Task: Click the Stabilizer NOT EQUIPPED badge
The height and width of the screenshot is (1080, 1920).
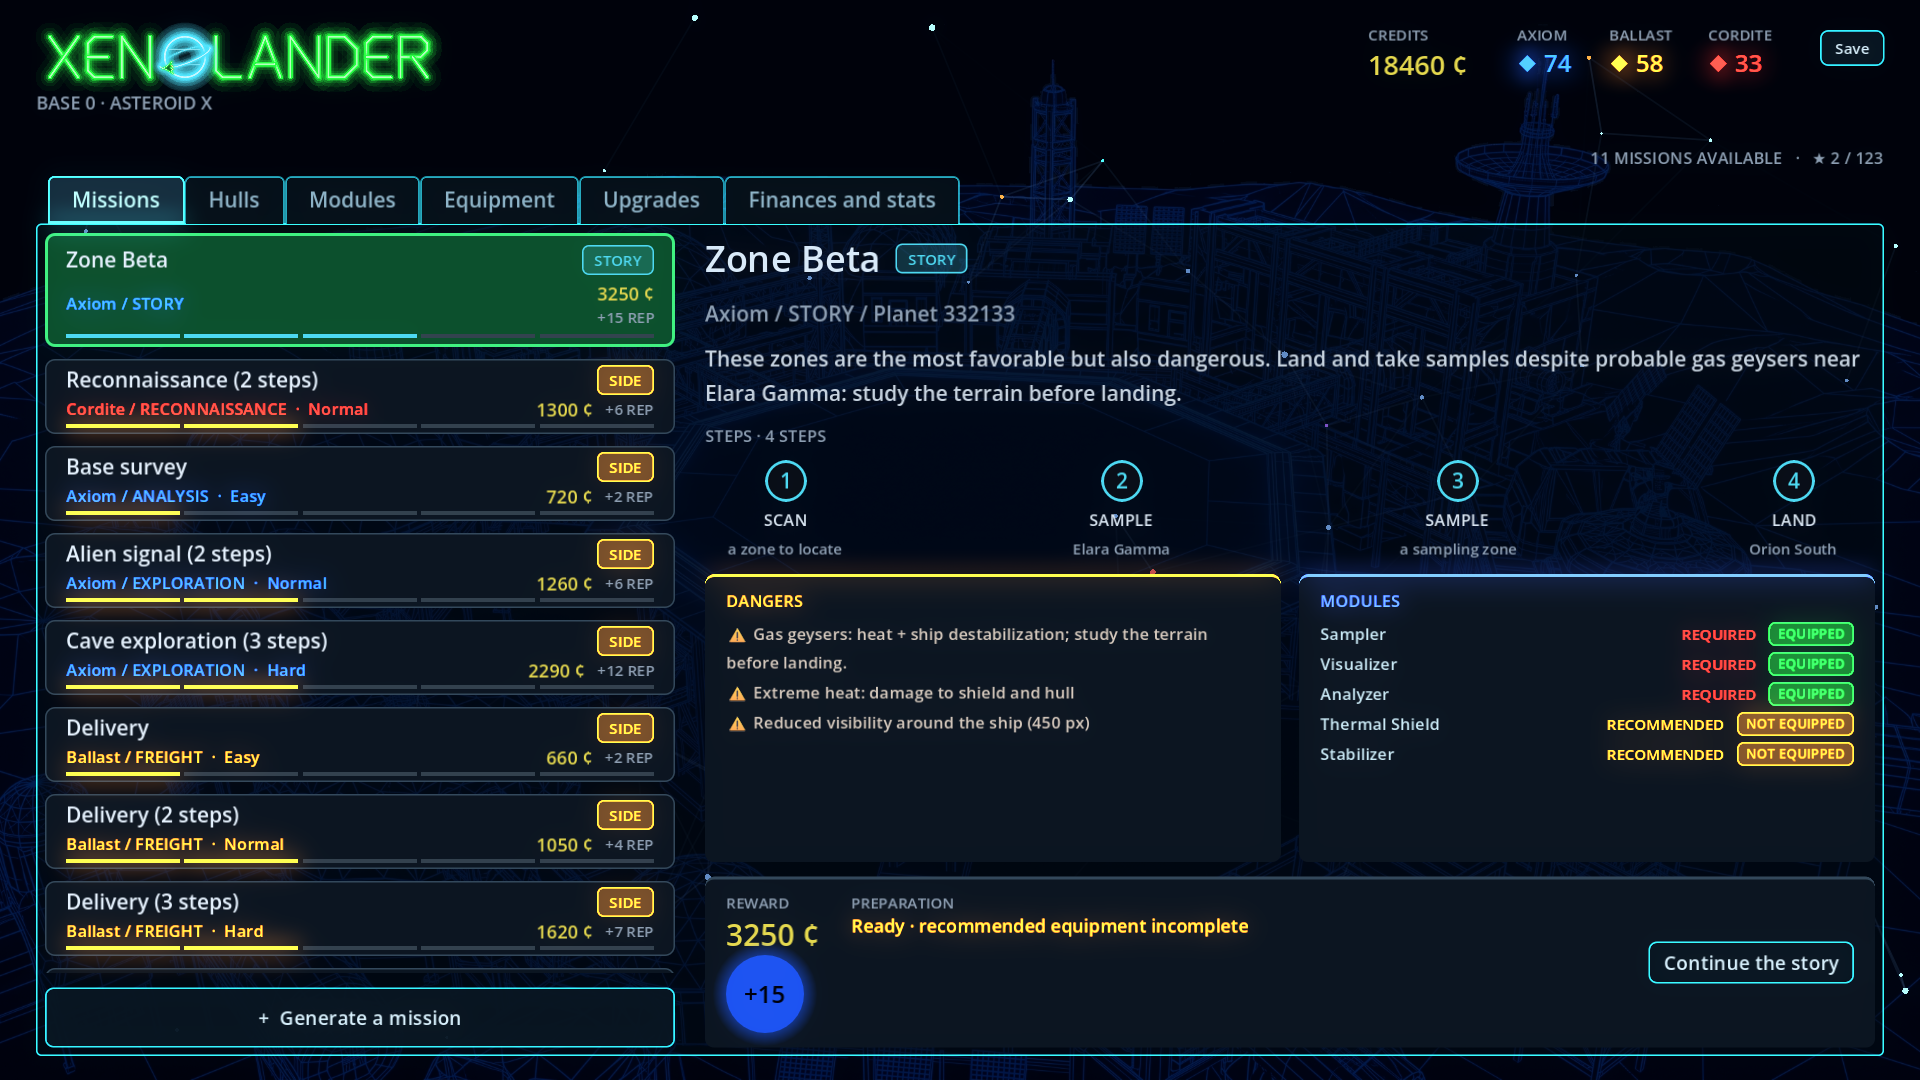Action: [x=1795, y=754]
